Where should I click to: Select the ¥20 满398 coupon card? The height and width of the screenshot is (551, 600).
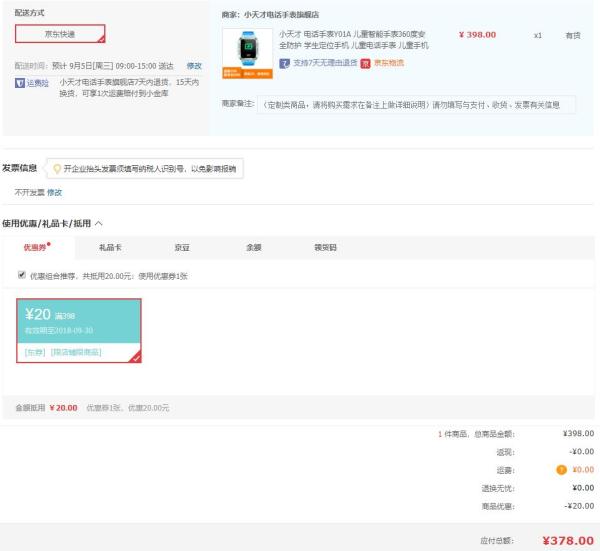coord(79,331)
